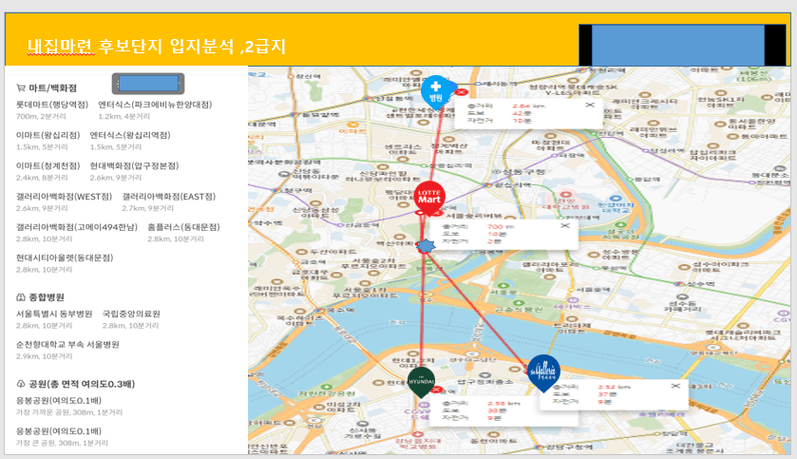
Task: Select 갤러리아백화점(고메이494한남) entry
Action: pyautogui.click(x=77, y=227)
